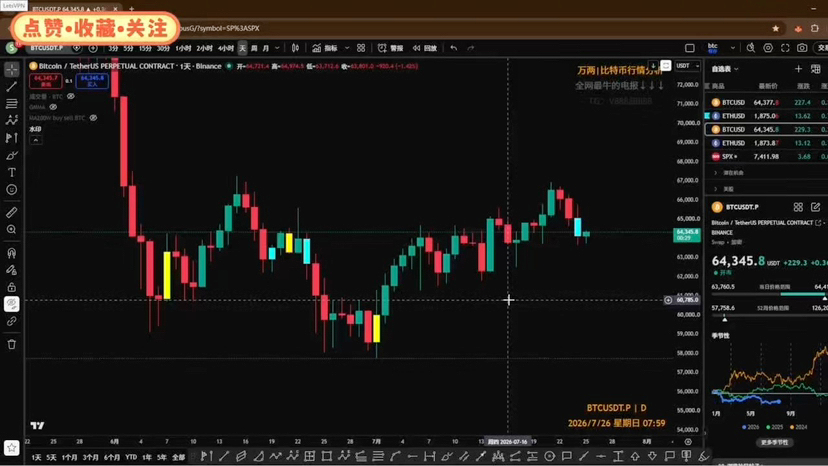Open symbol details grid icon beside BTCUSDT.P

click(x=798, y=207)
